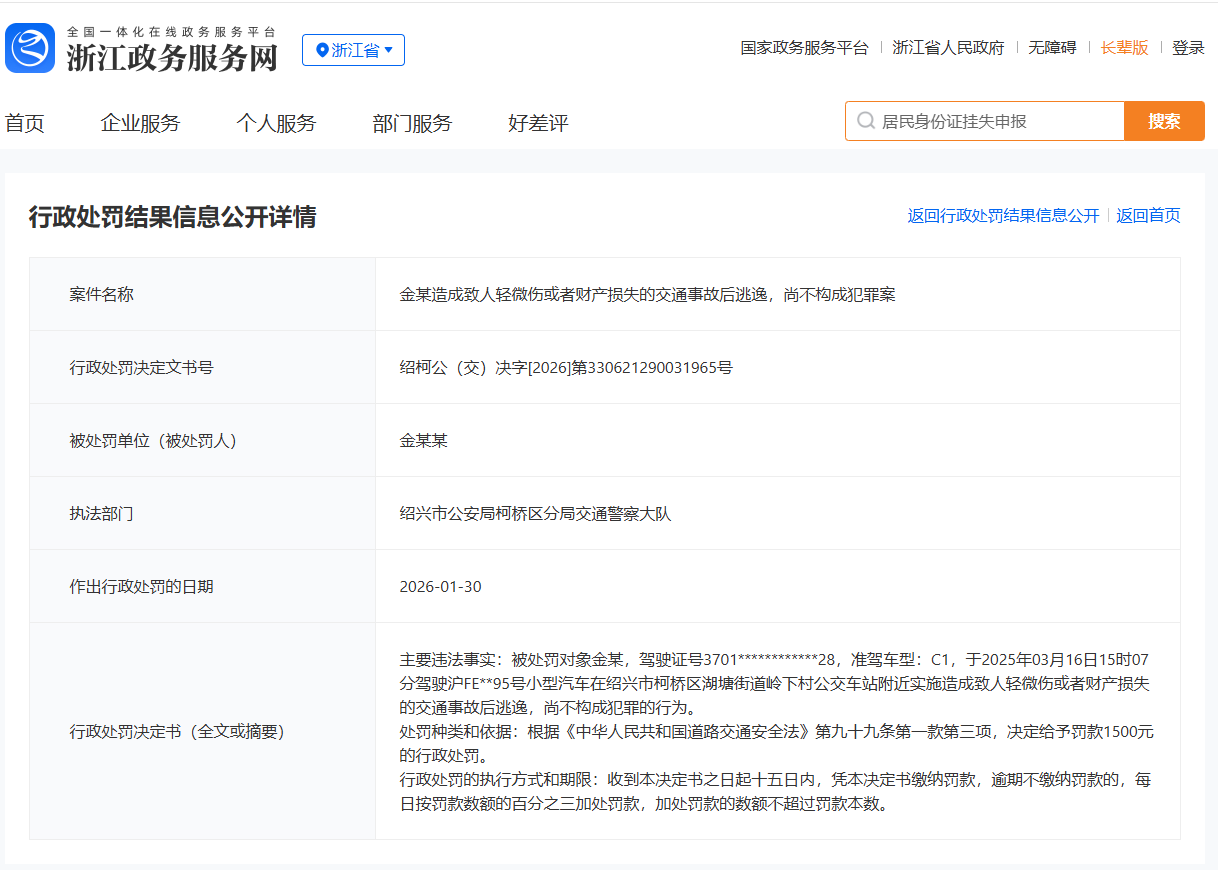The image size is (1218, 870).
Task: Go back home via 返回首页 link
Action: (x=1147, y=215)
